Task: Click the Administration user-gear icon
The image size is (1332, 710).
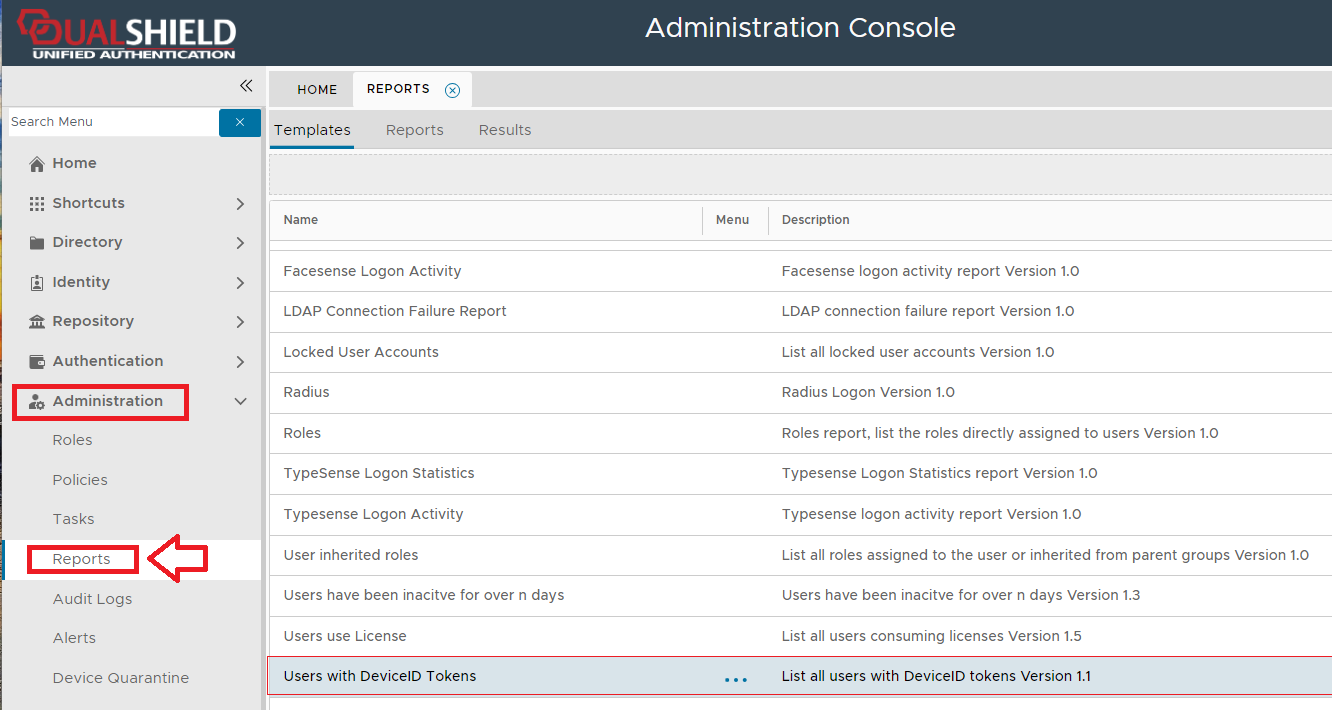Action: pos(37,401)
